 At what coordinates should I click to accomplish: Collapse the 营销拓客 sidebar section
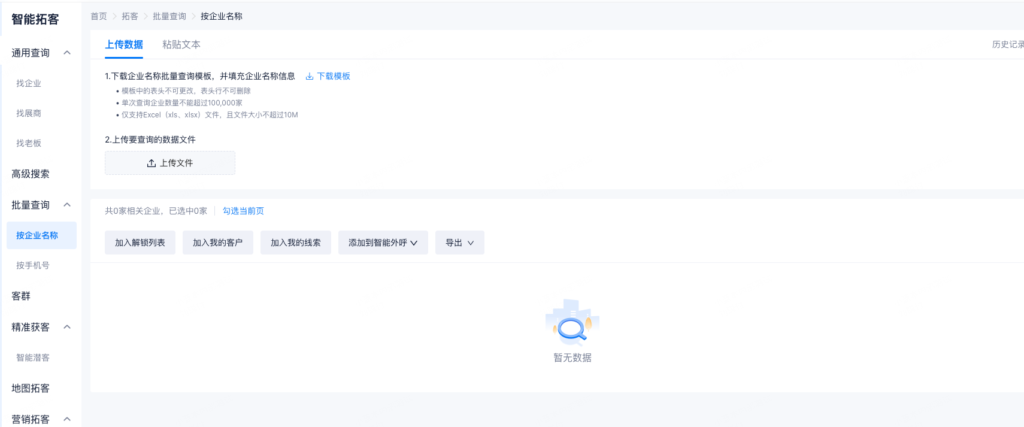pyautogui.click(x=67, y=418)
